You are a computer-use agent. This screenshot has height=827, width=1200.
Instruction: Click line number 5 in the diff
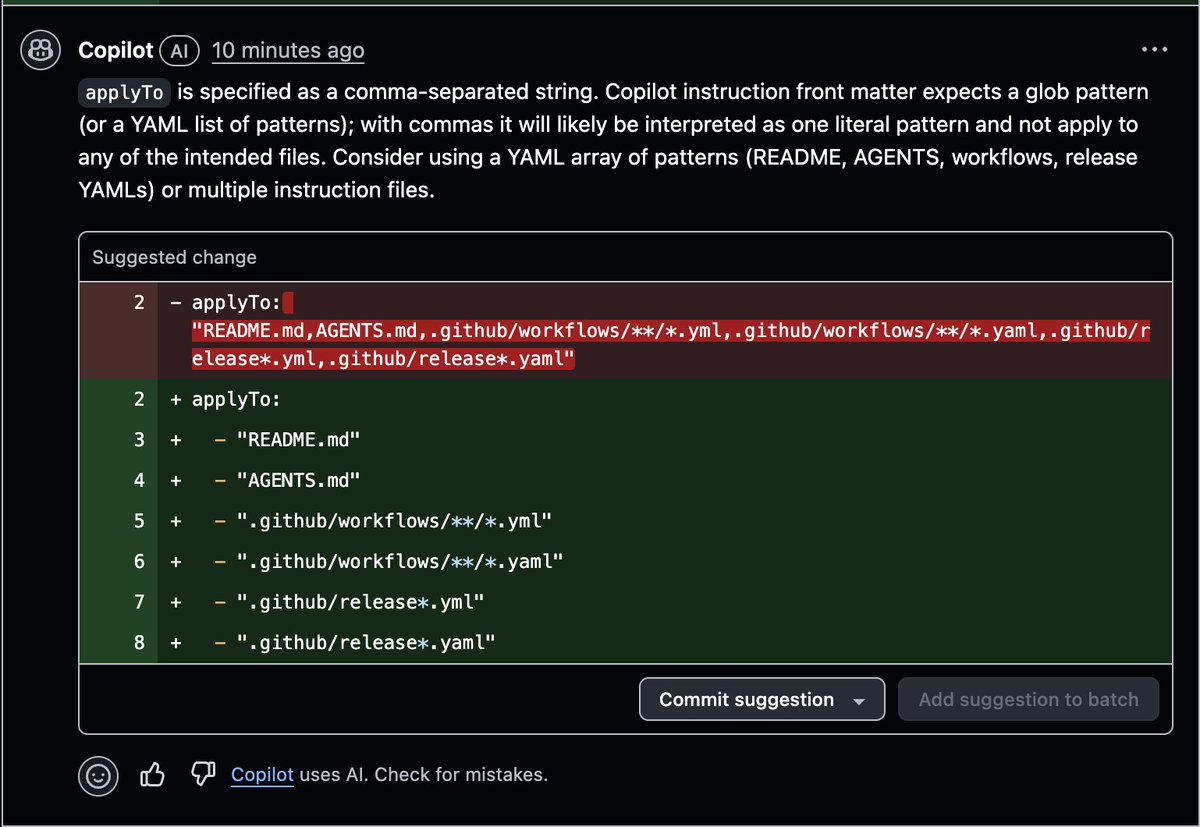(139, 521)
